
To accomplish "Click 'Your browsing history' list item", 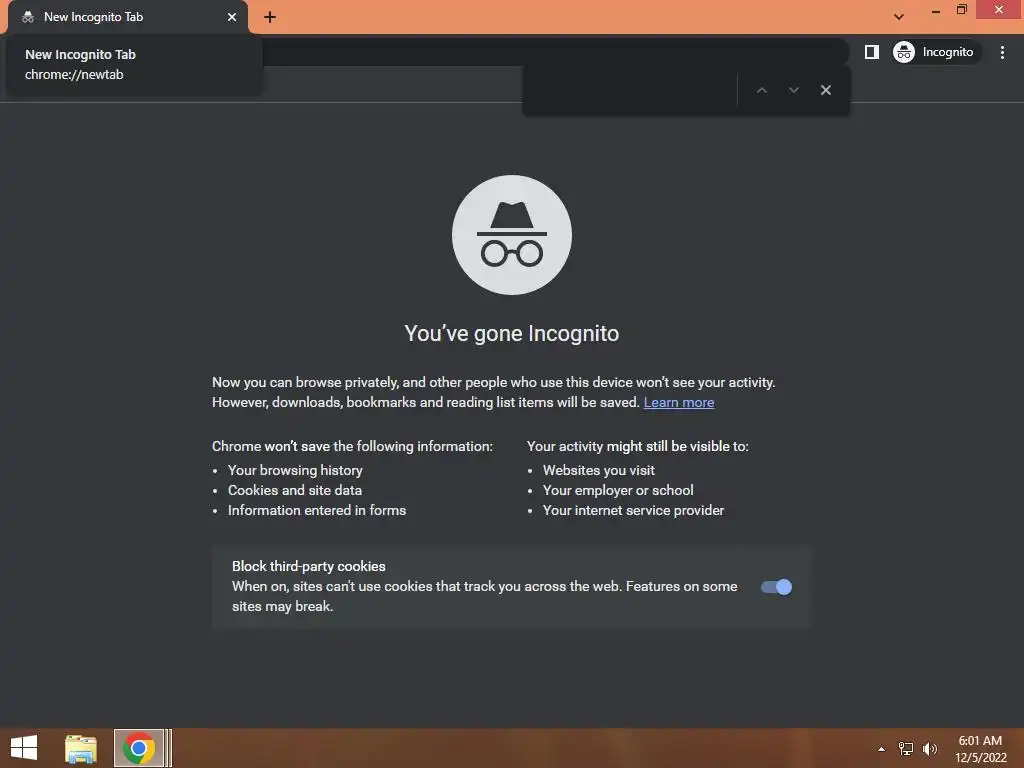I will click(x=295, y=470).
